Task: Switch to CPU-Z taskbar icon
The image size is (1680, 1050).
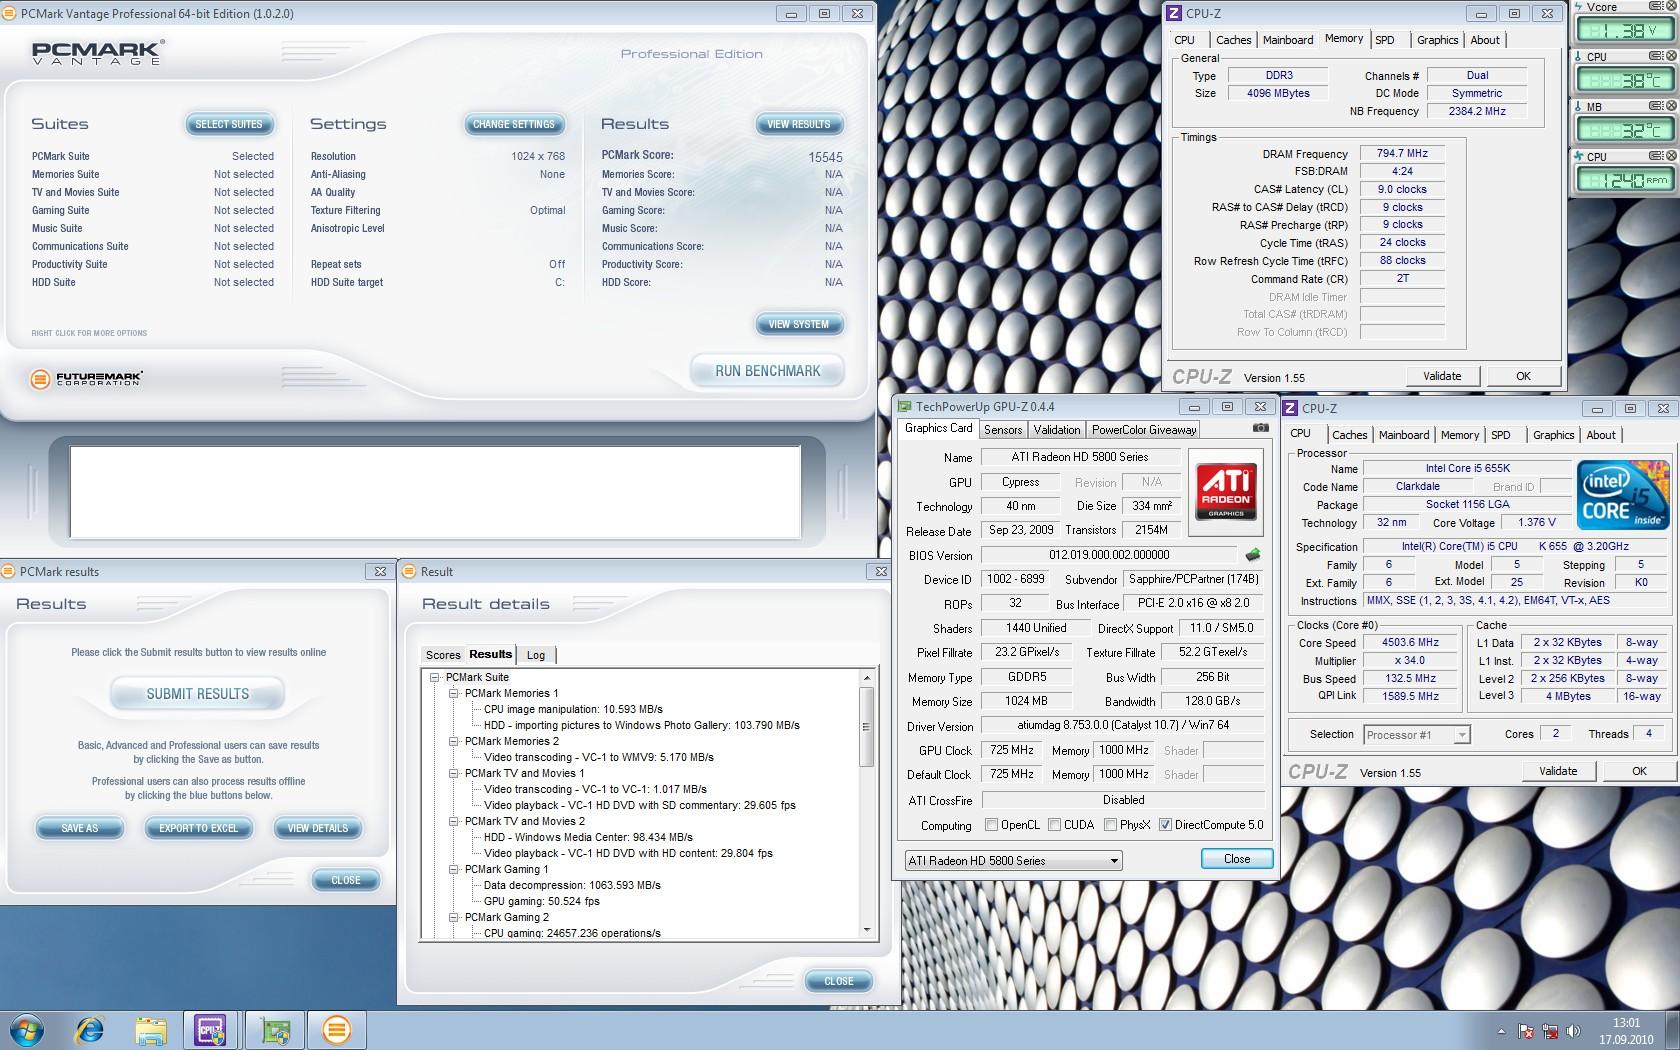Action: 211,1029
